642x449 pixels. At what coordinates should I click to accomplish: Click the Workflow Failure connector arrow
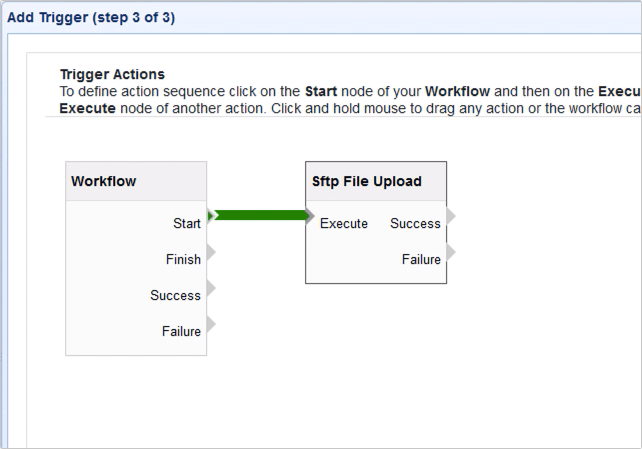(211, 325)
